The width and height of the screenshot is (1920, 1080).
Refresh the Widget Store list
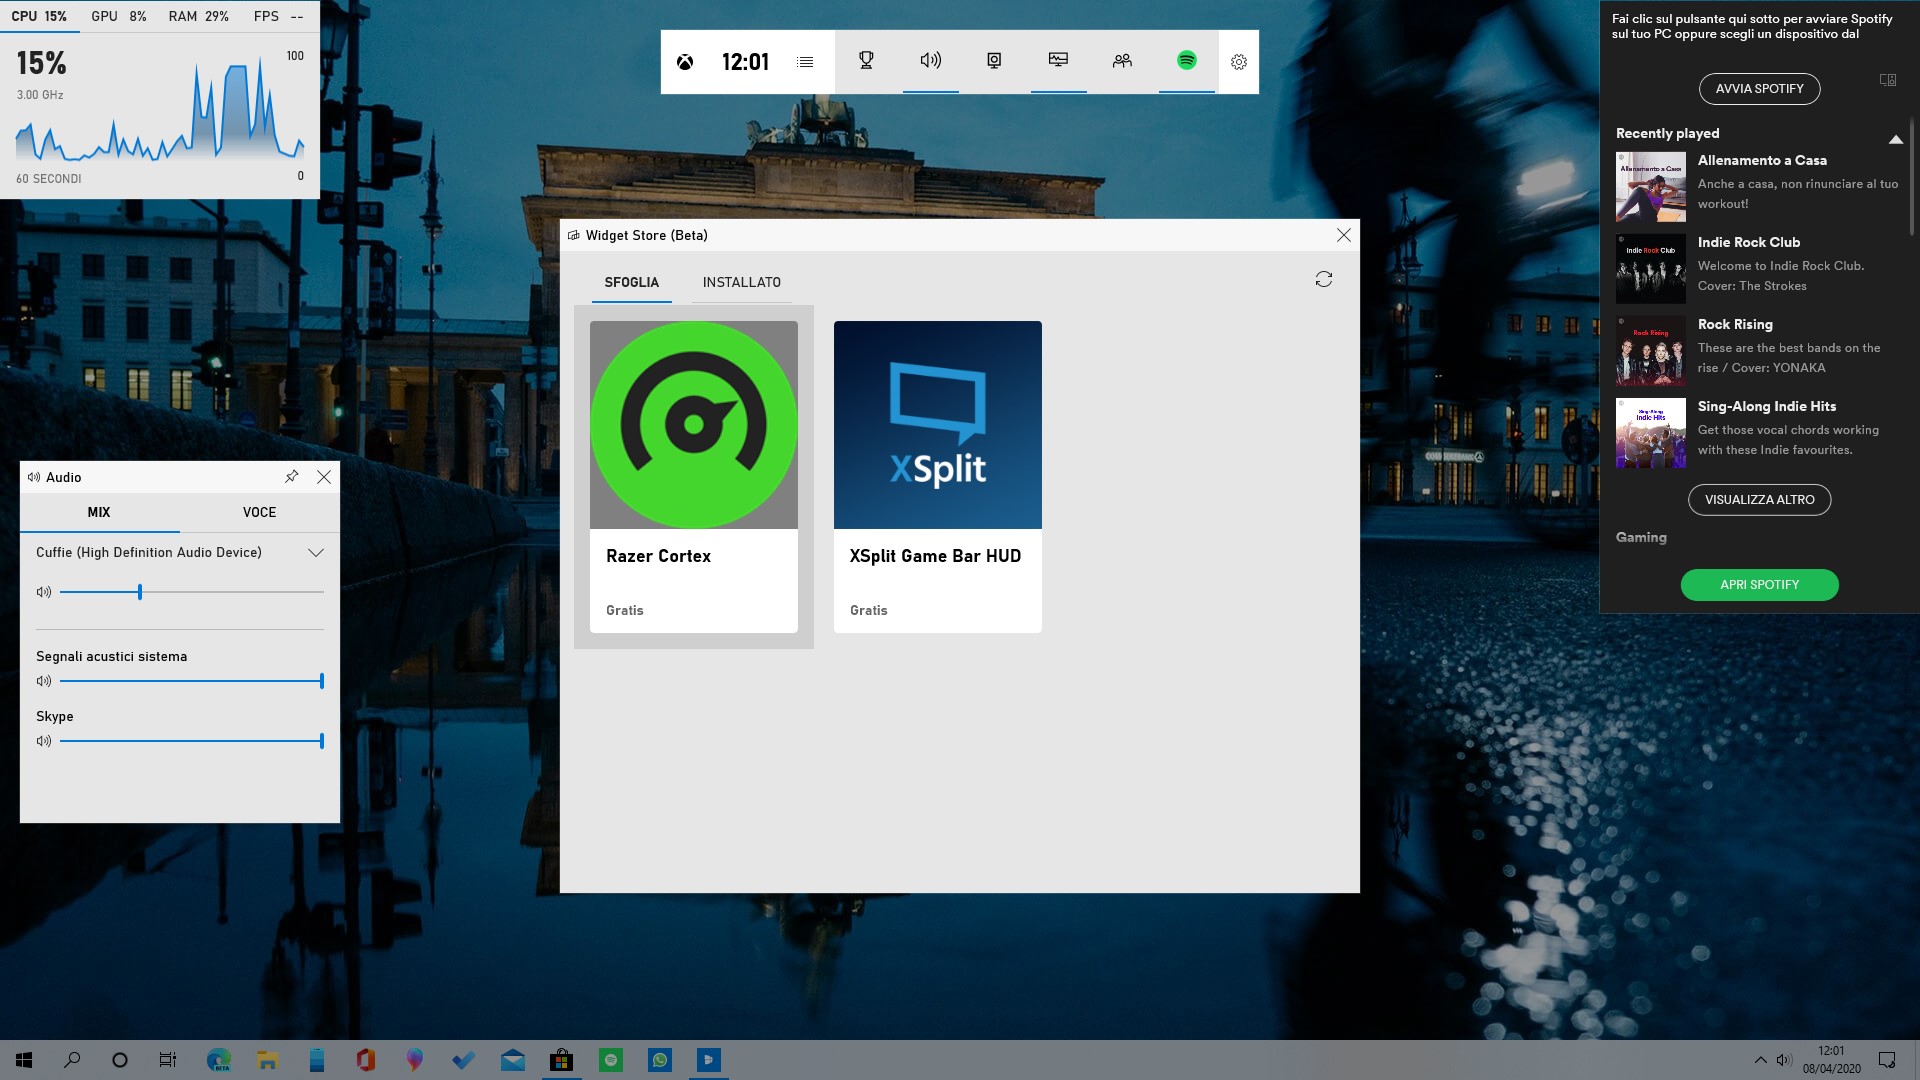[x=1324, y=279]
